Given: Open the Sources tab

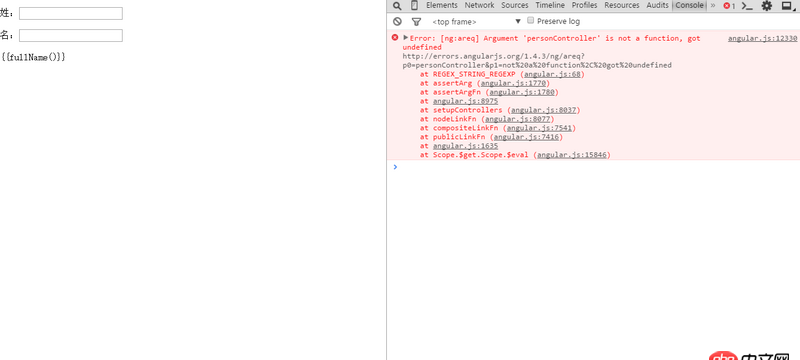Looking at the screenshot, I should pyautogui.click(x=515, y=5).
